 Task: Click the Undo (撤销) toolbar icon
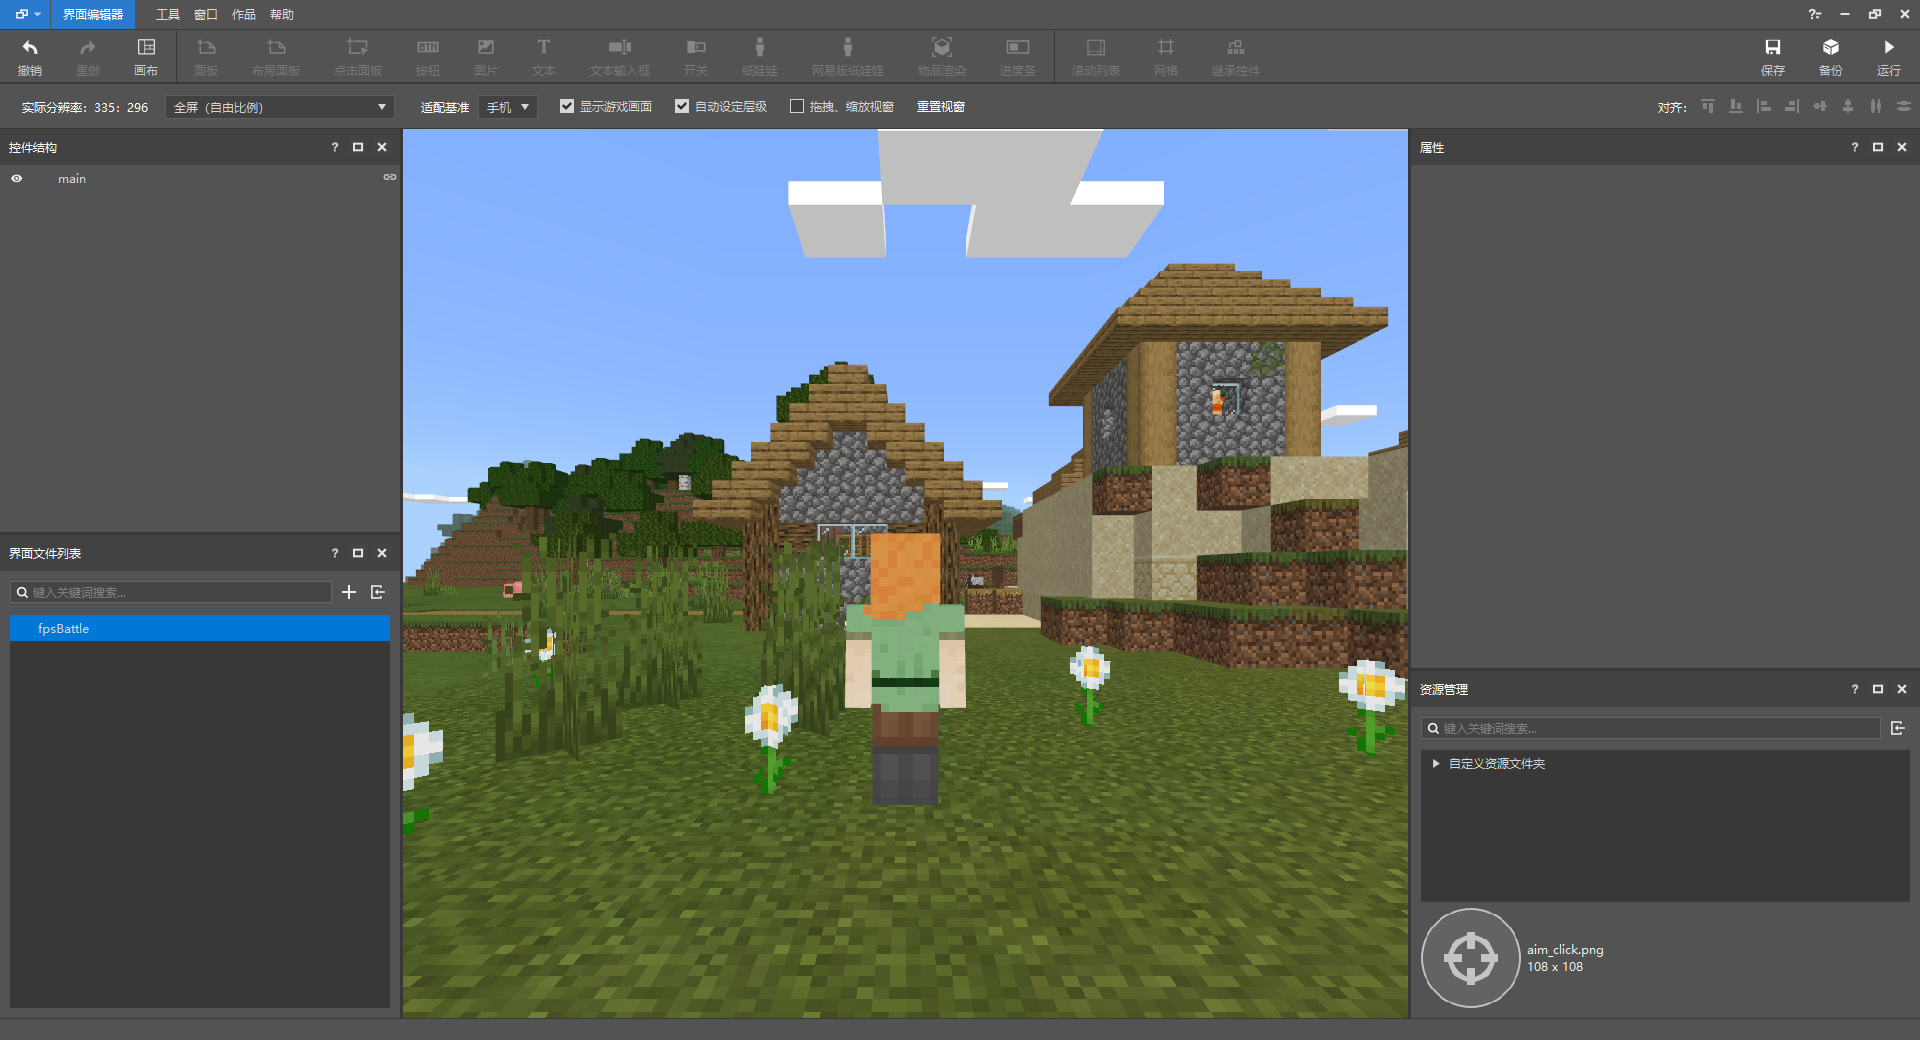(30, 57)
